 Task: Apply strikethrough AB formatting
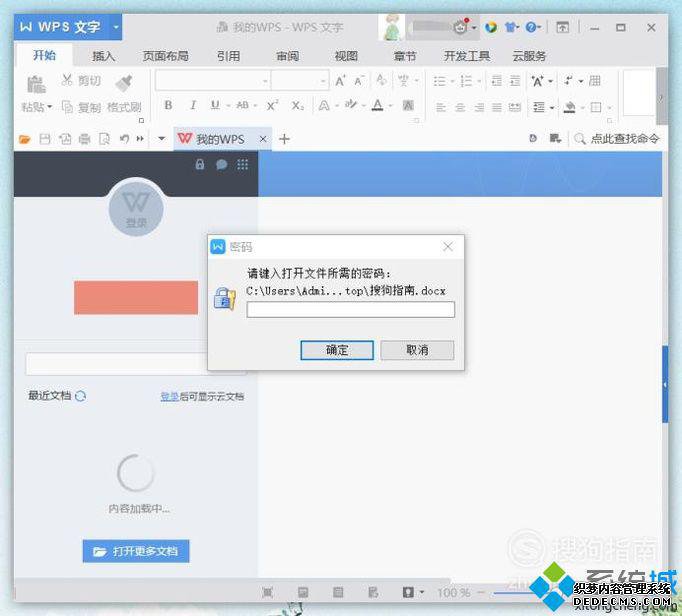pos(243,105)
